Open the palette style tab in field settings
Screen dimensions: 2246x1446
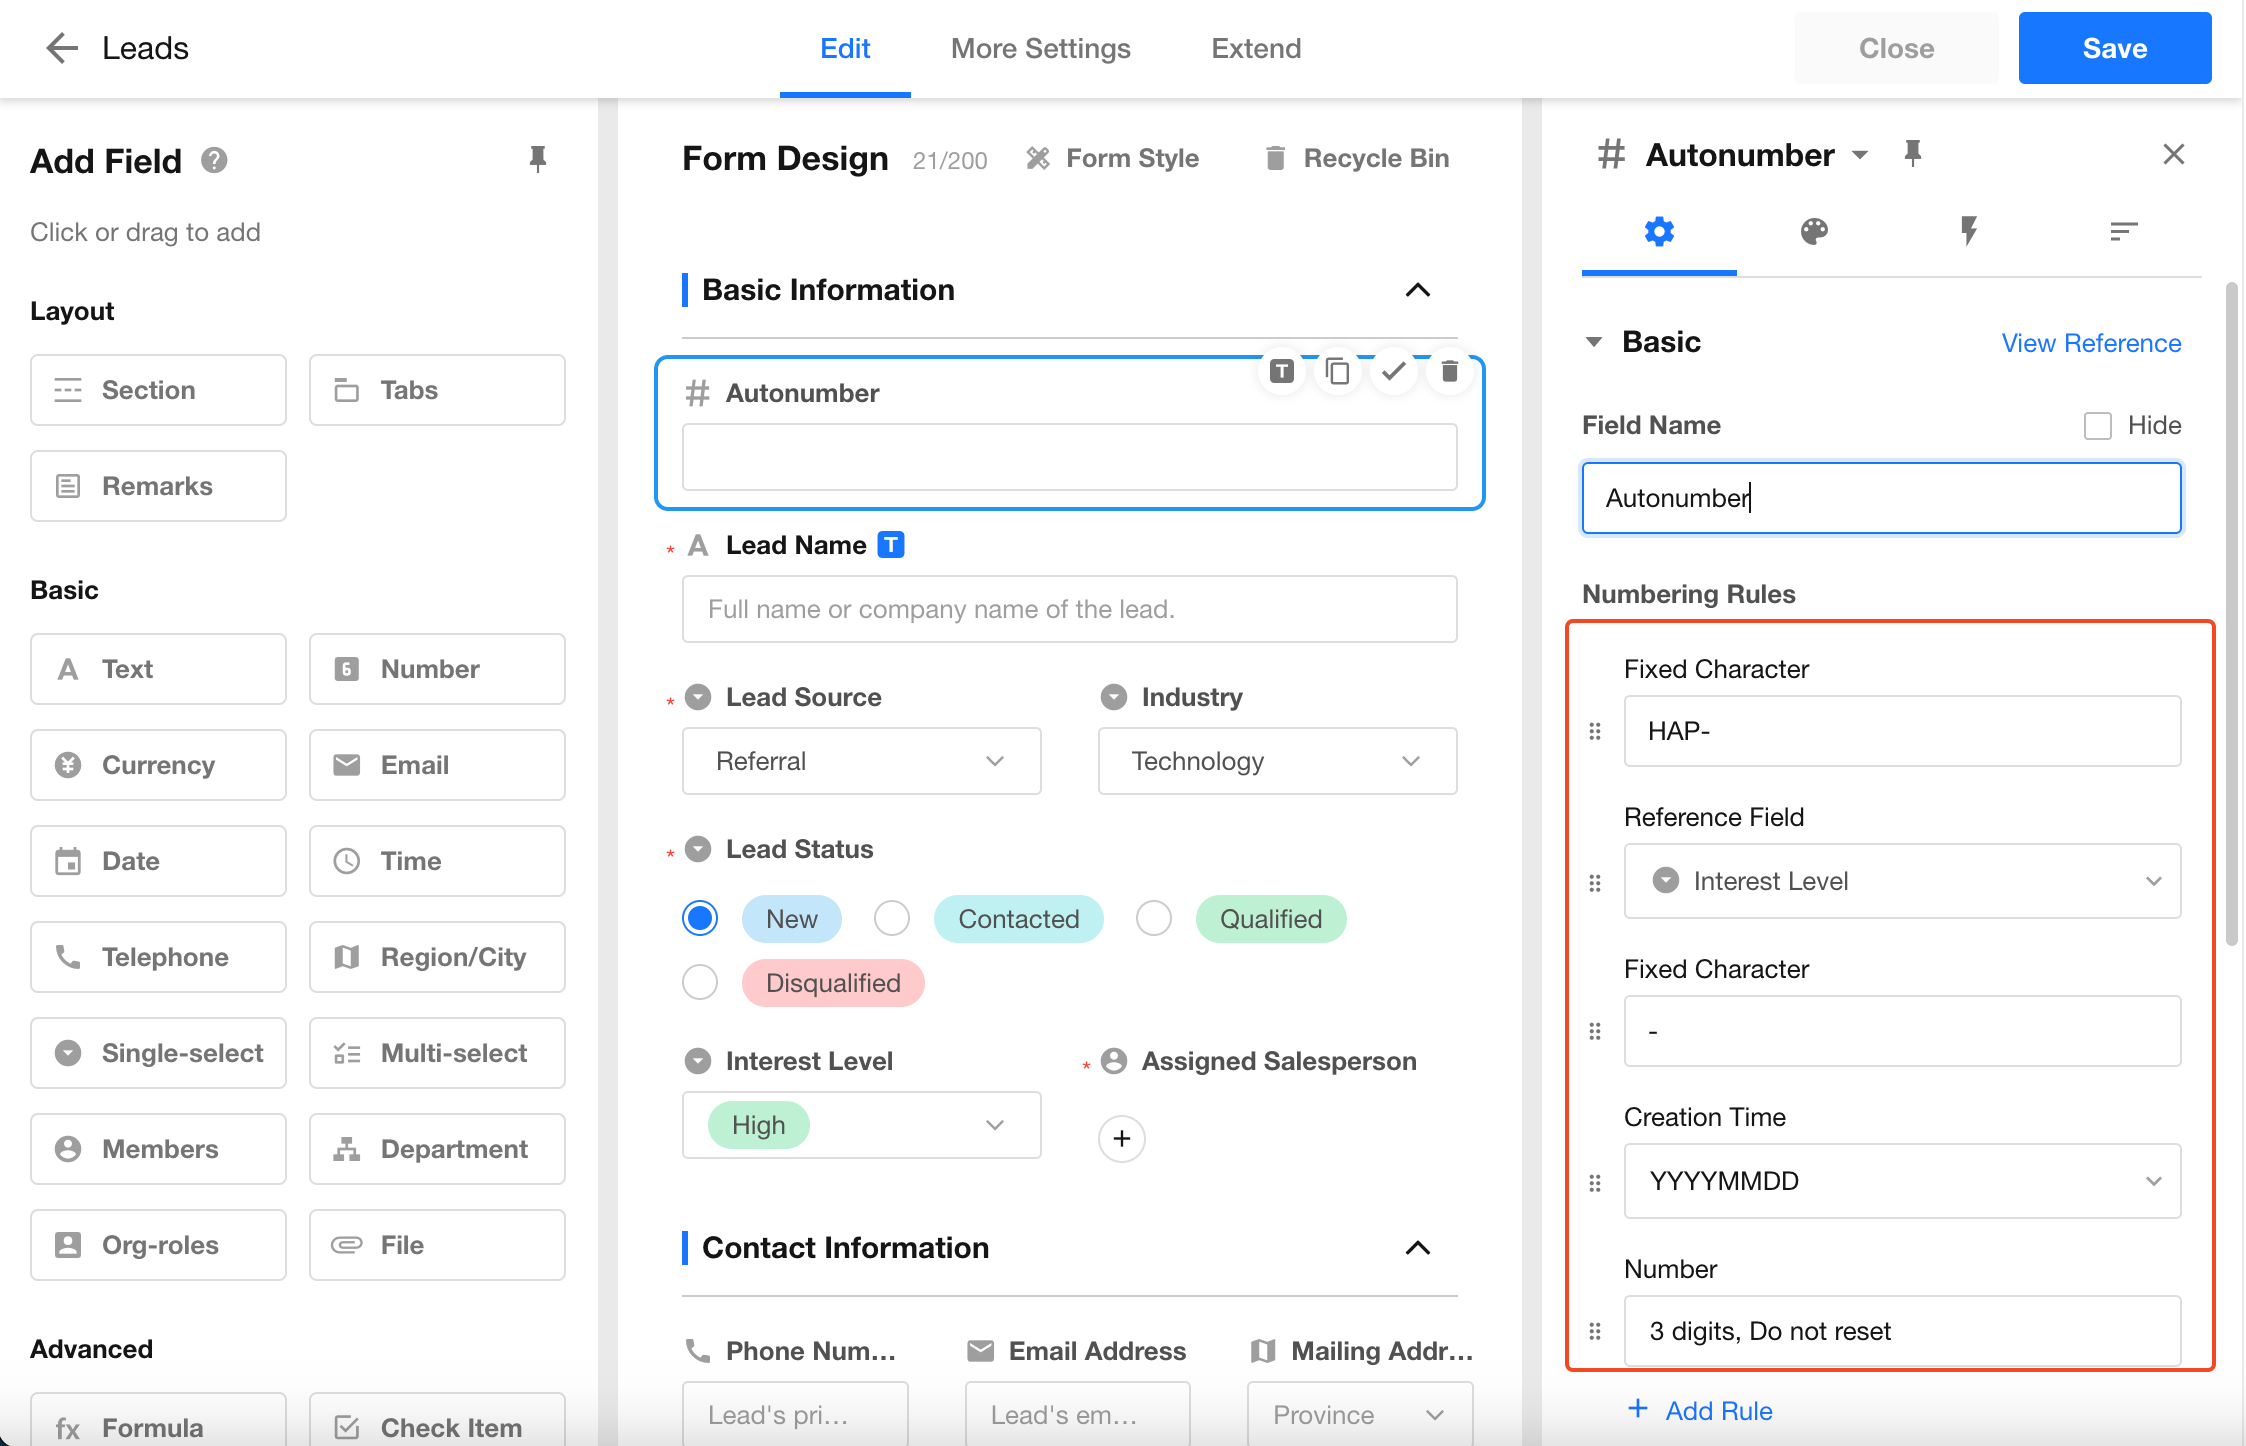(1814, 232)
